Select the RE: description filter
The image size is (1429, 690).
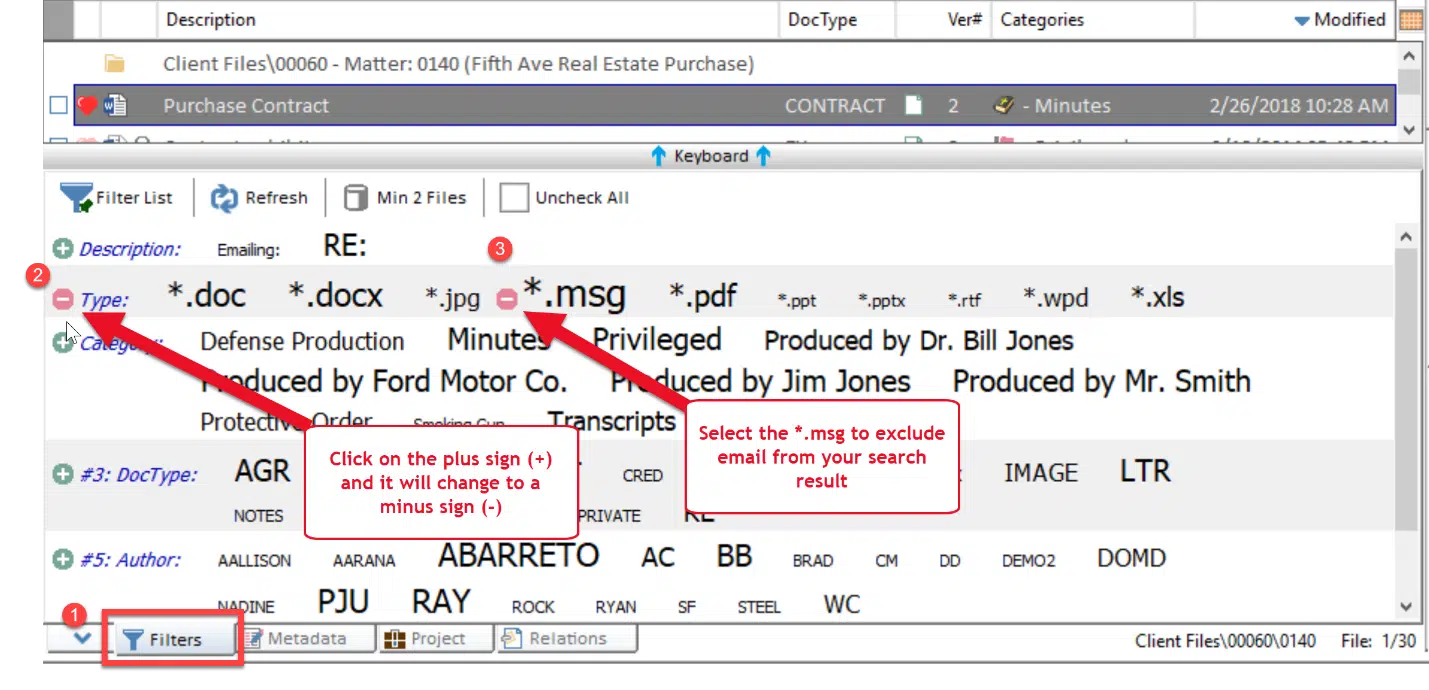(345, 245)
